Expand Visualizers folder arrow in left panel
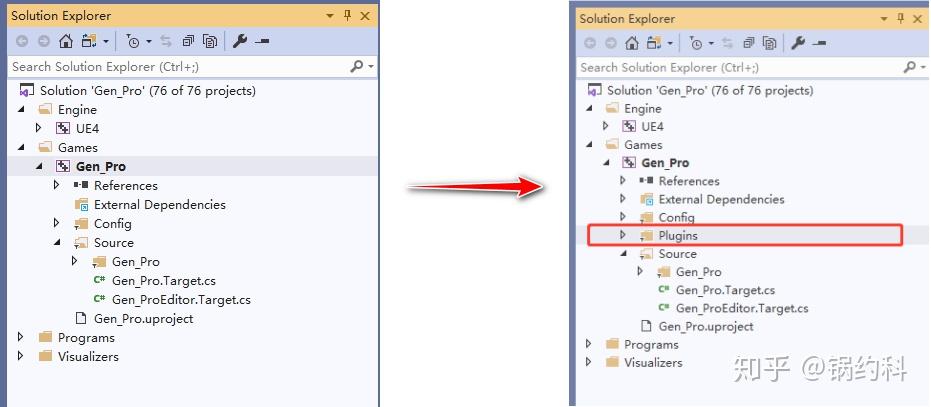The image size is (931, 407). click(x=21, y=356)
